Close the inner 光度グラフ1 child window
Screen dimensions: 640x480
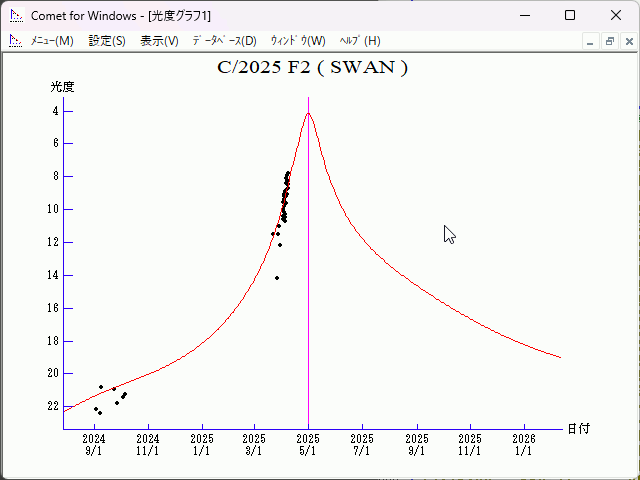[627, 41]
